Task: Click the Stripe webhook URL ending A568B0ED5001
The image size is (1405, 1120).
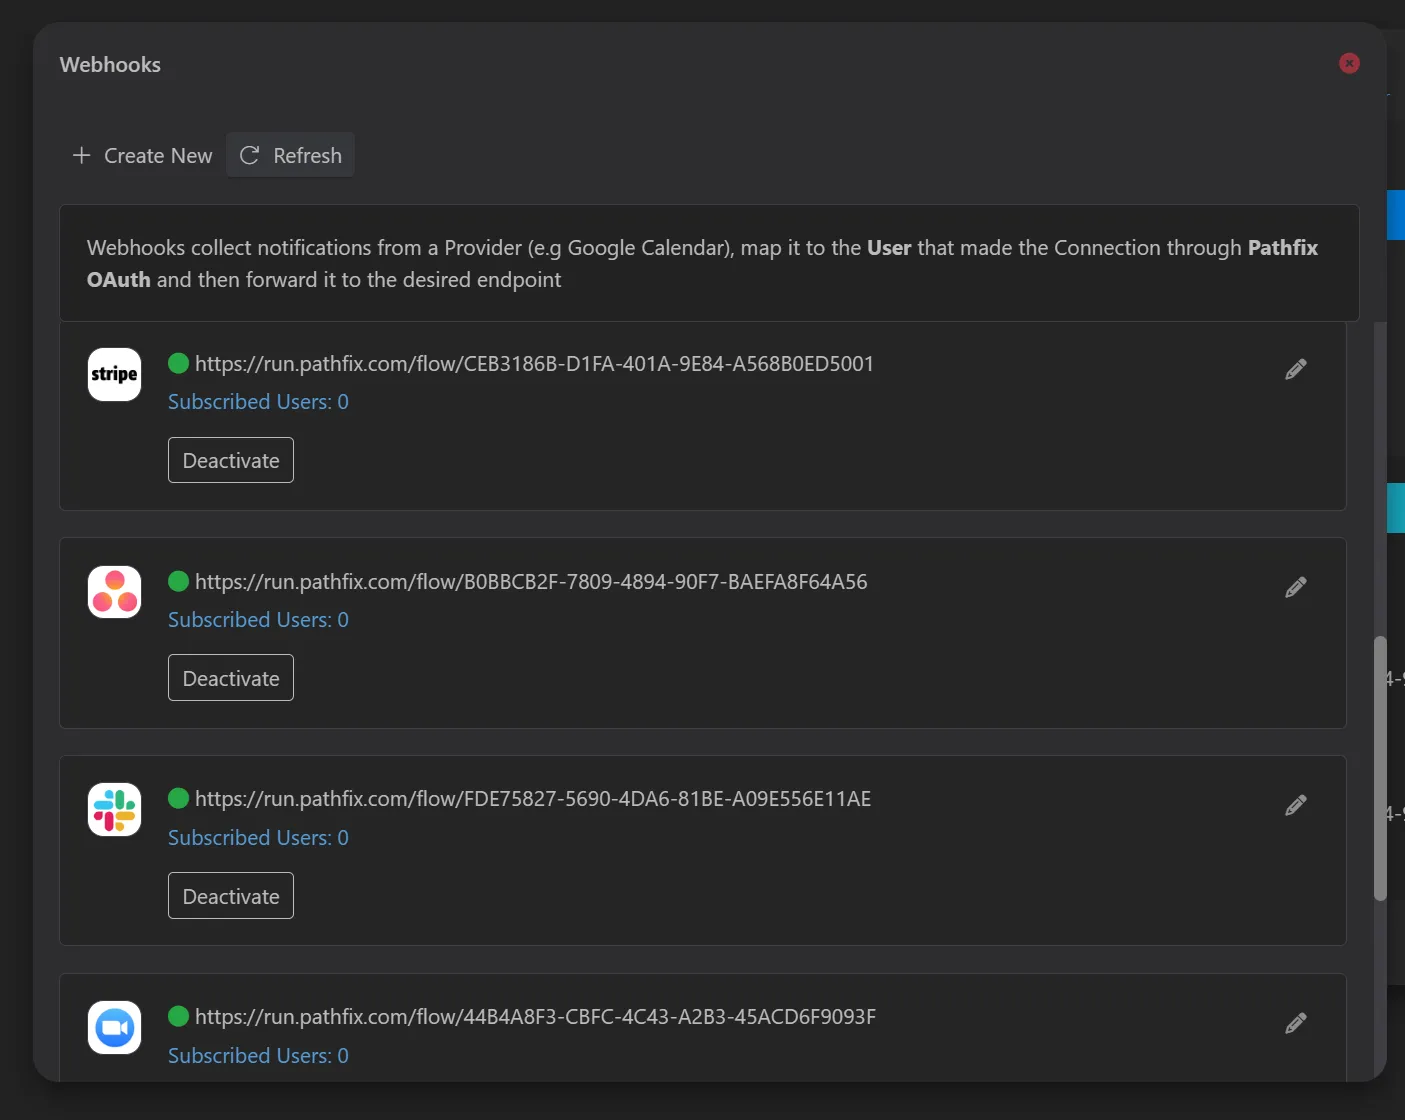Action: pyautogui.click(x=534, y=364)
